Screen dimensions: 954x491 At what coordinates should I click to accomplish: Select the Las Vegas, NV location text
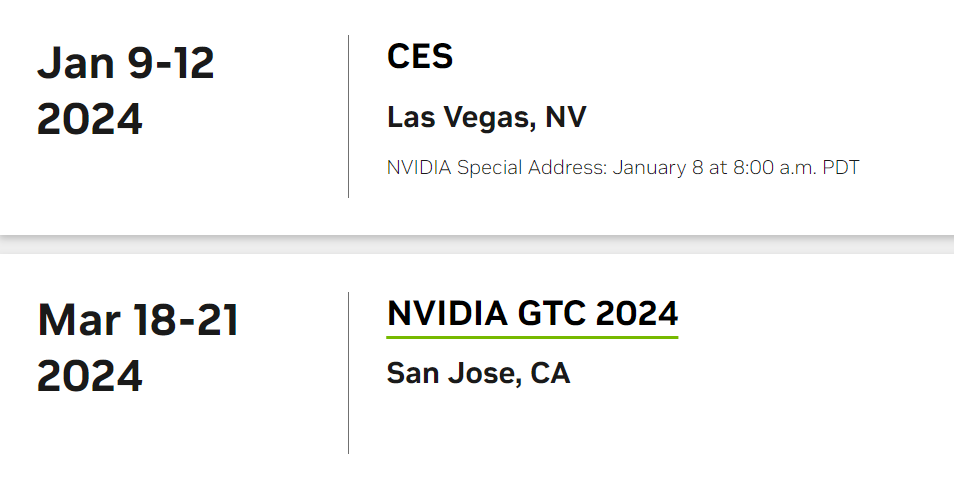[x=486, y=117]
